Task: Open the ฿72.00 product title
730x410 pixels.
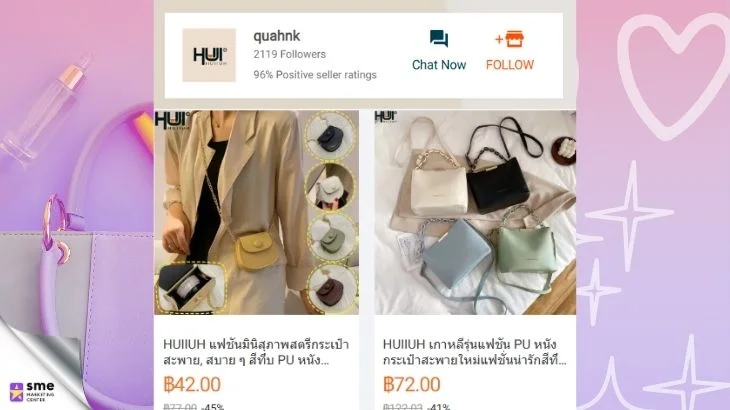Action: coord(474,352)
